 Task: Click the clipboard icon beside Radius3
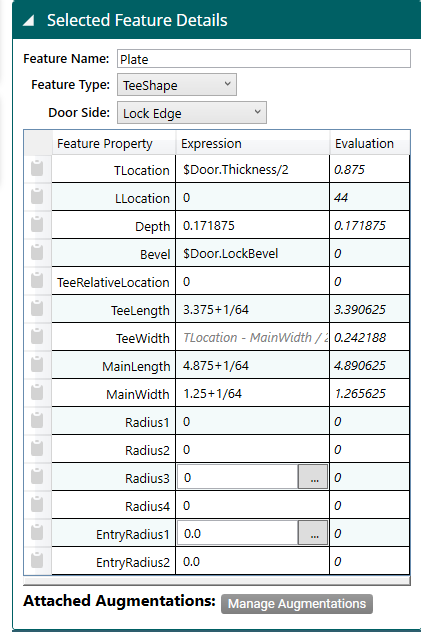pyautogui.click(x=37, y=476)
